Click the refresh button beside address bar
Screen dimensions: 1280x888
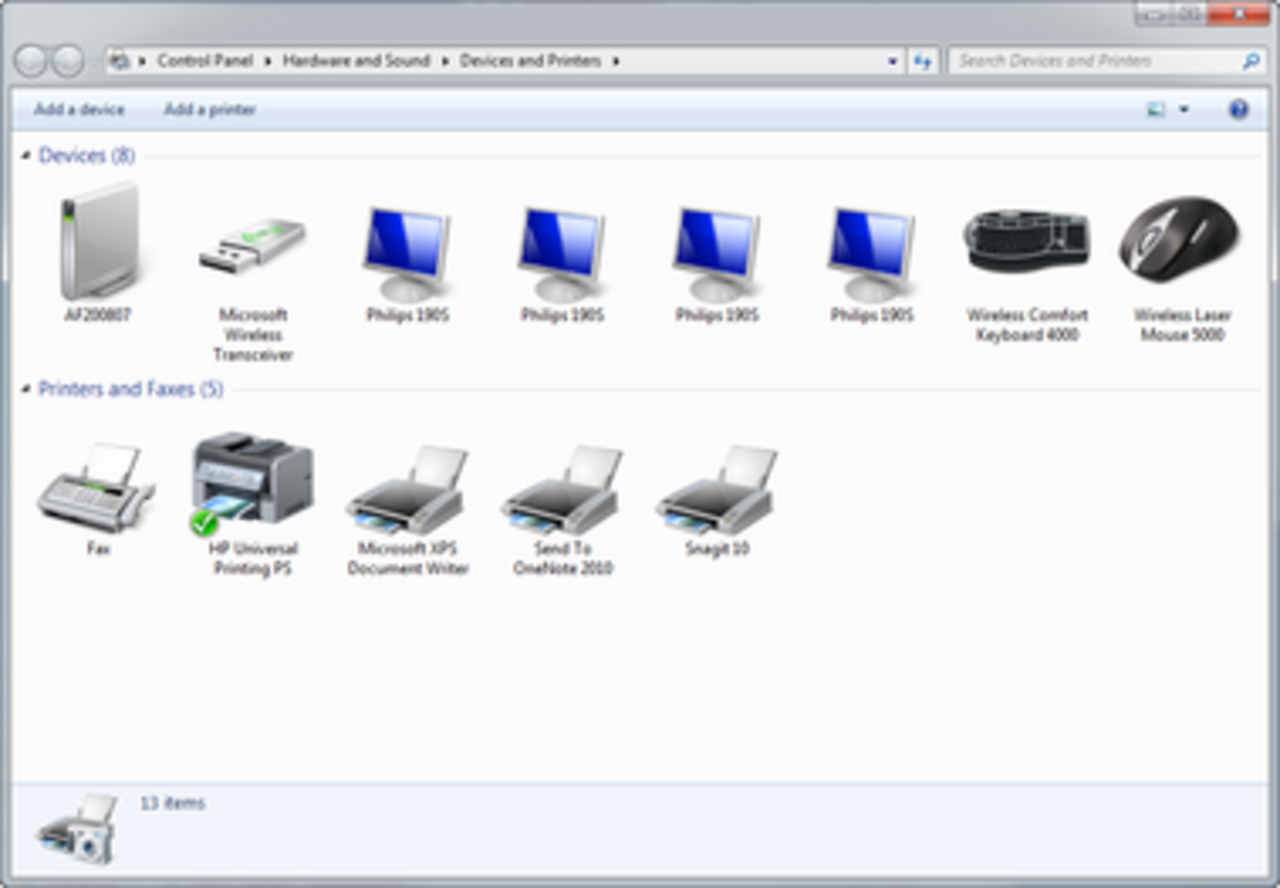(x=922, y=61)
